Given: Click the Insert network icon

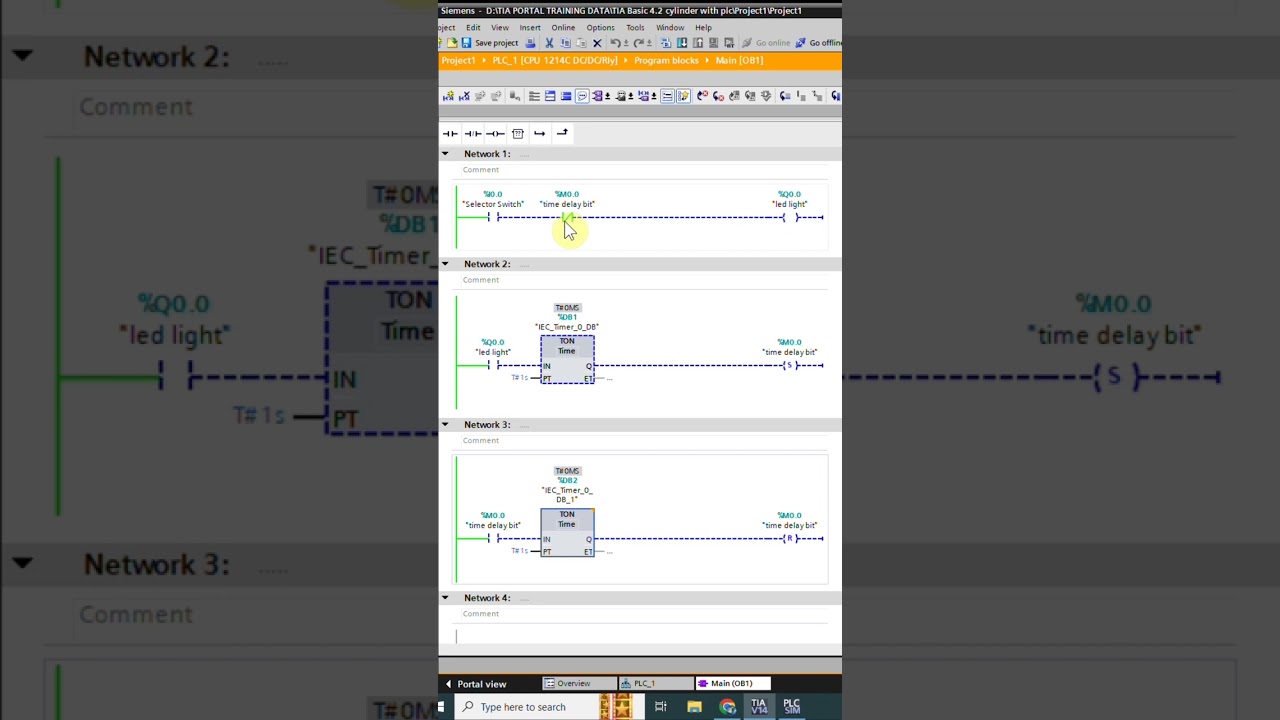Looking at the screenshot, I should (448, 96).
